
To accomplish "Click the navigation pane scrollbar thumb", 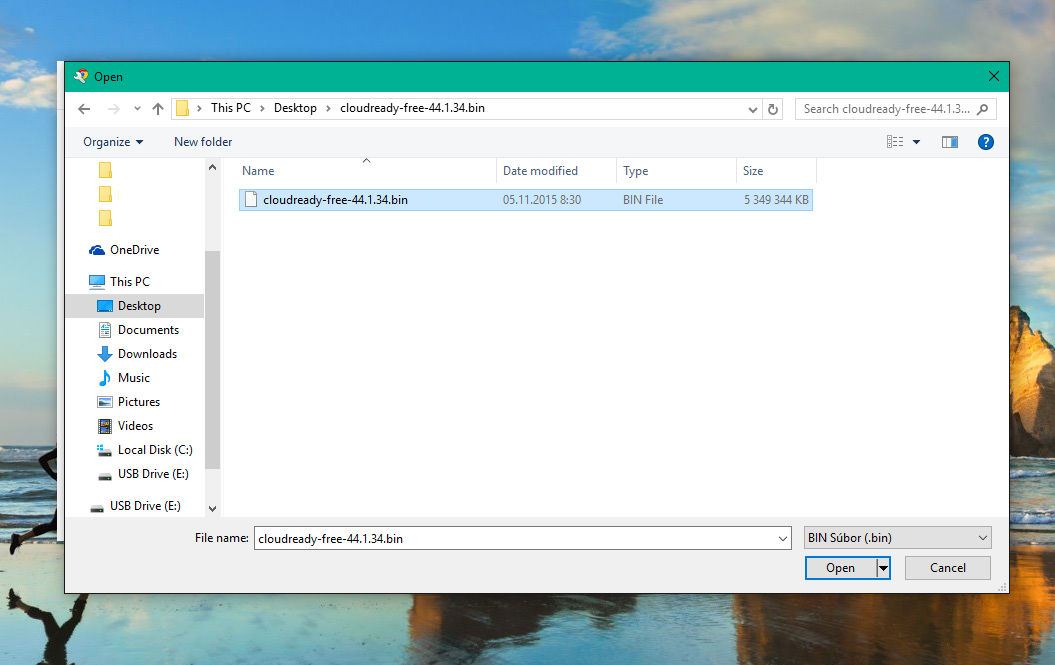I will [x=212, y=359].
